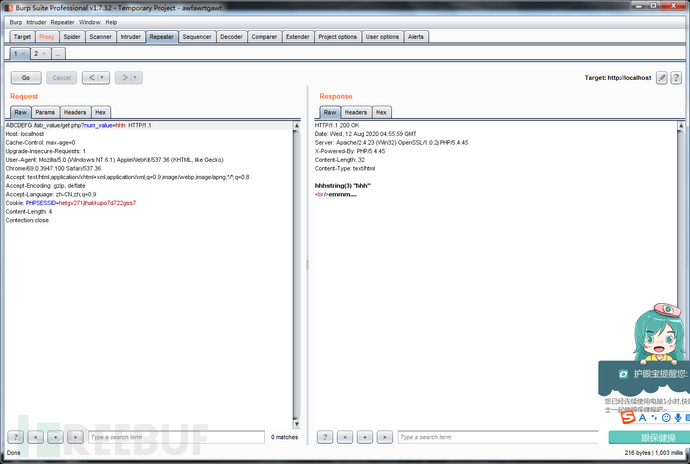Image resolution: width=690 pixels, height=464 pixels.
Task: Open the back history dropdown arrow
Action: point(103,78)
